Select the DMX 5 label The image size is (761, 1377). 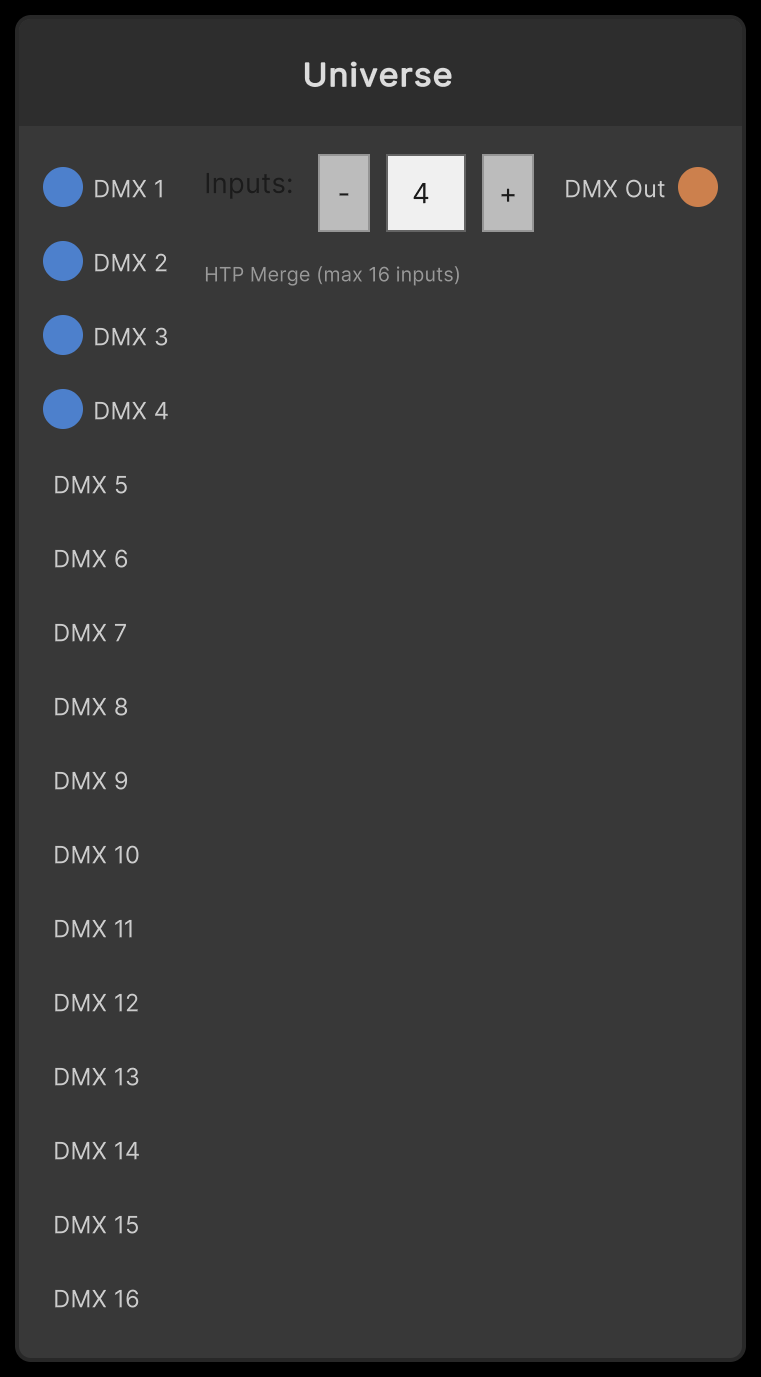91,485
